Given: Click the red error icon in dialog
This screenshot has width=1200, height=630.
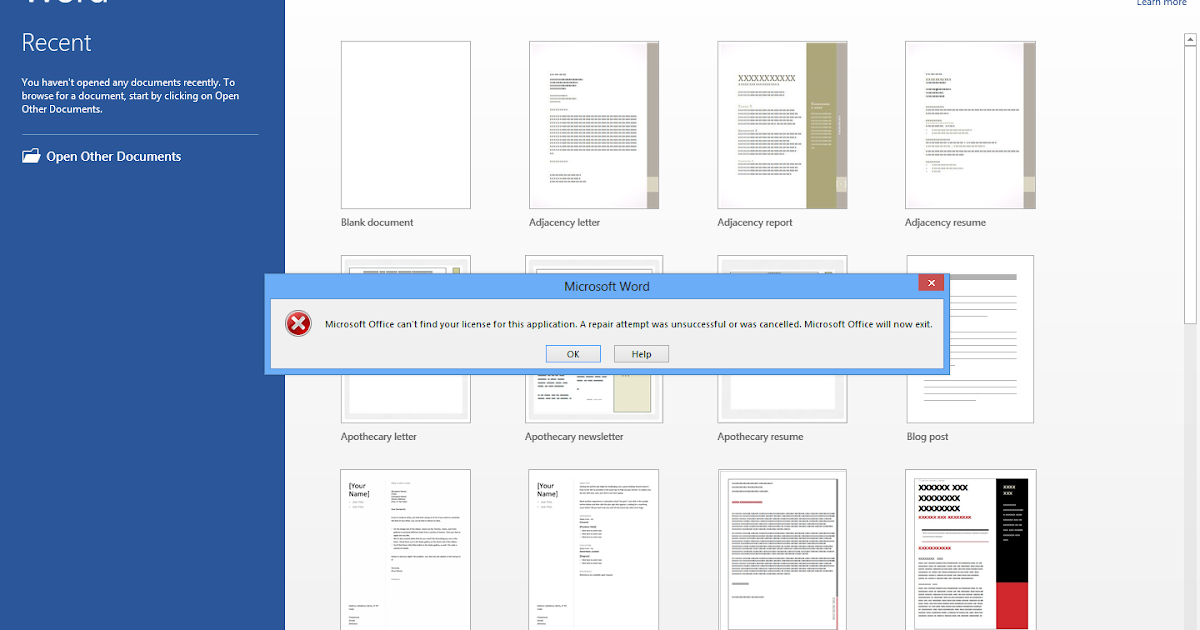Looking at the screenshot, I should coord(297,323).
